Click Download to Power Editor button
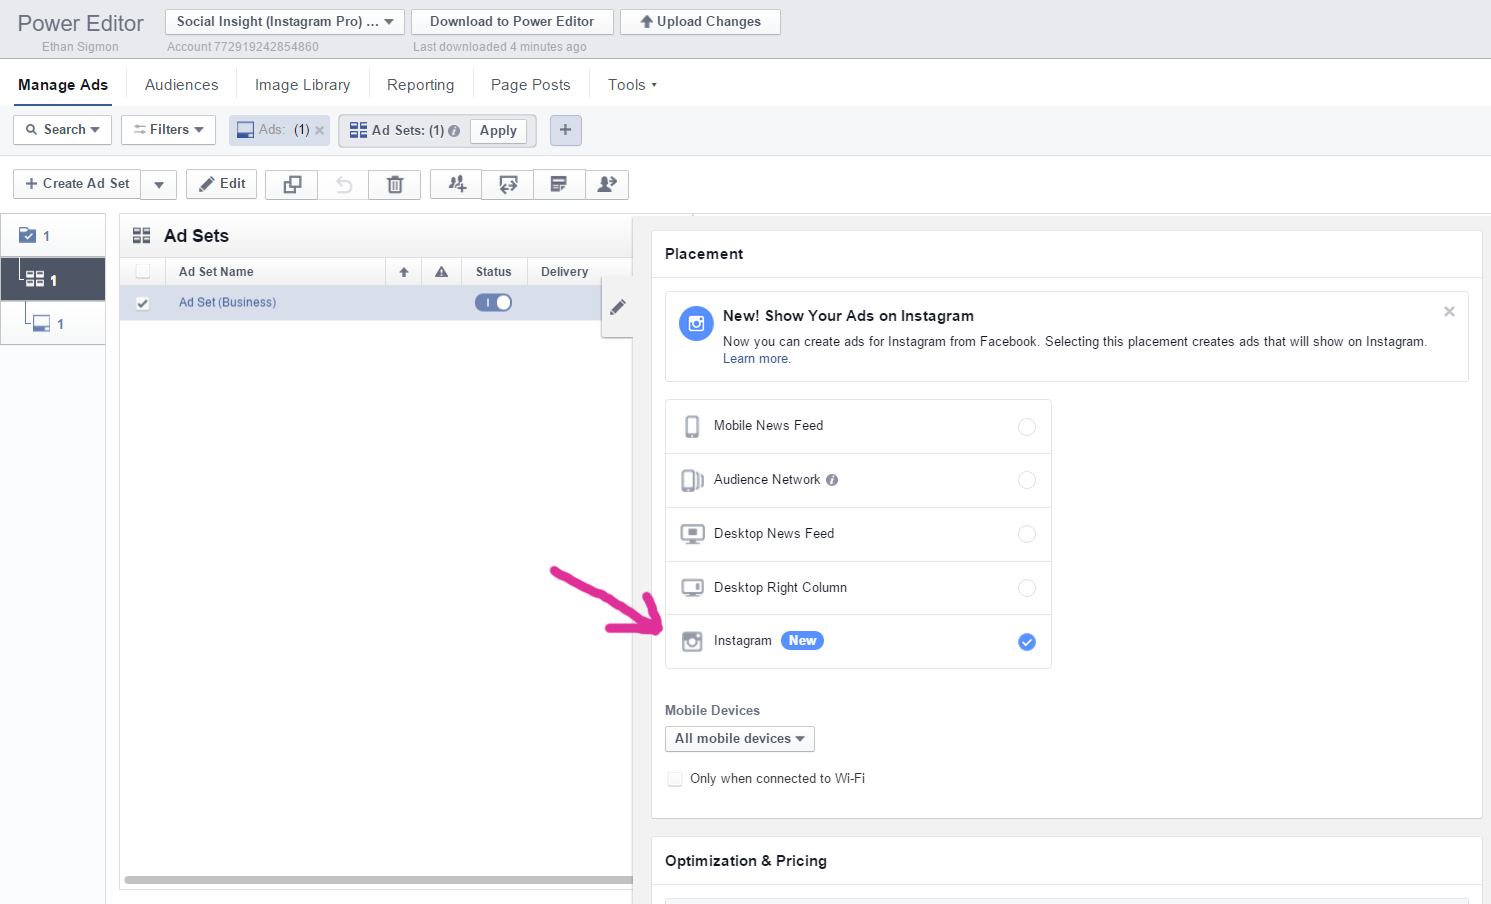 tap(512, 22)
